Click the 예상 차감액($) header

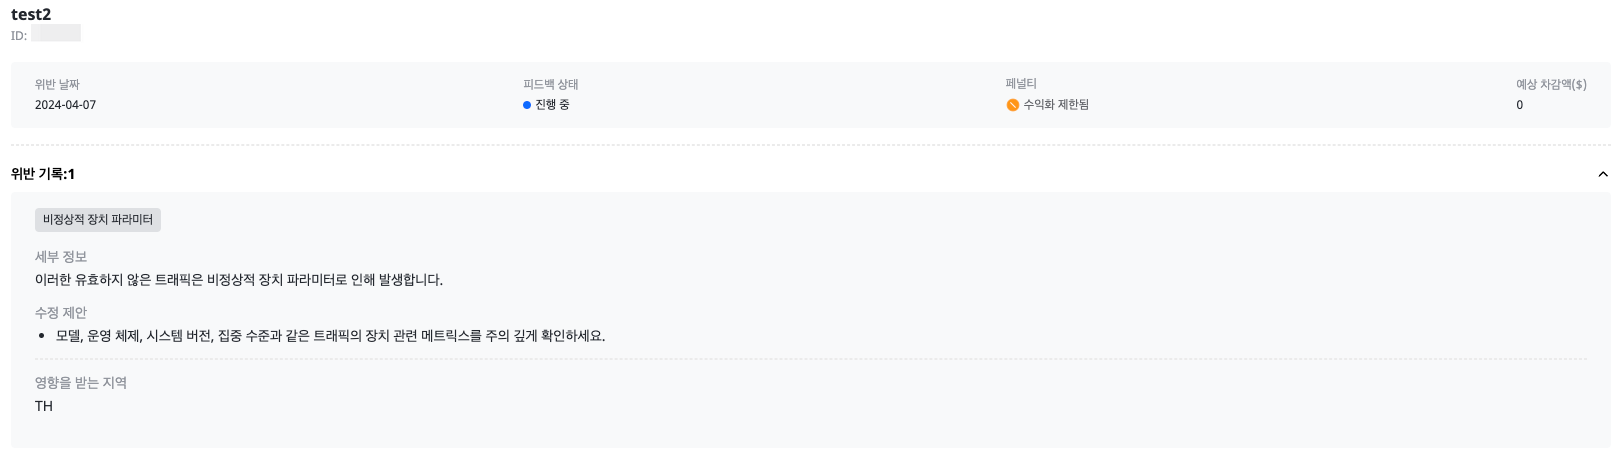(x=1551, y=85)
